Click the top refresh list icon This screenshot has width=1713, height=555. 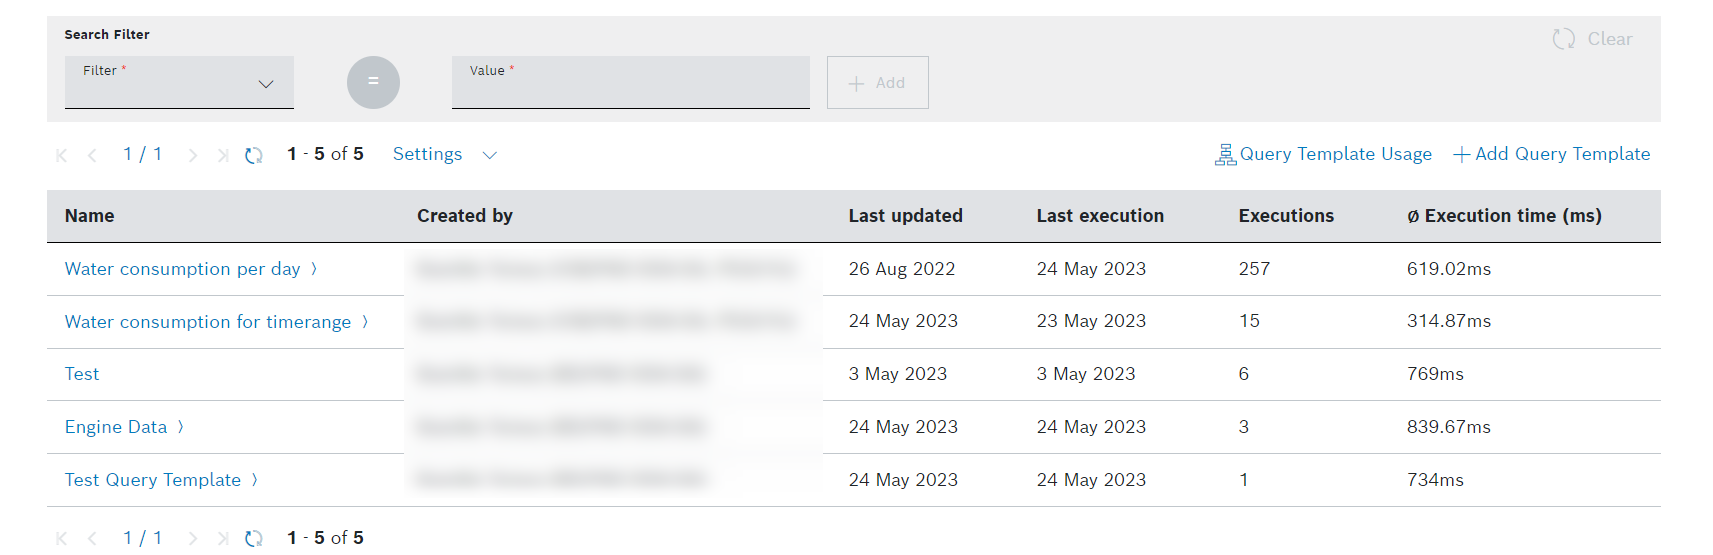coord(254,155)
